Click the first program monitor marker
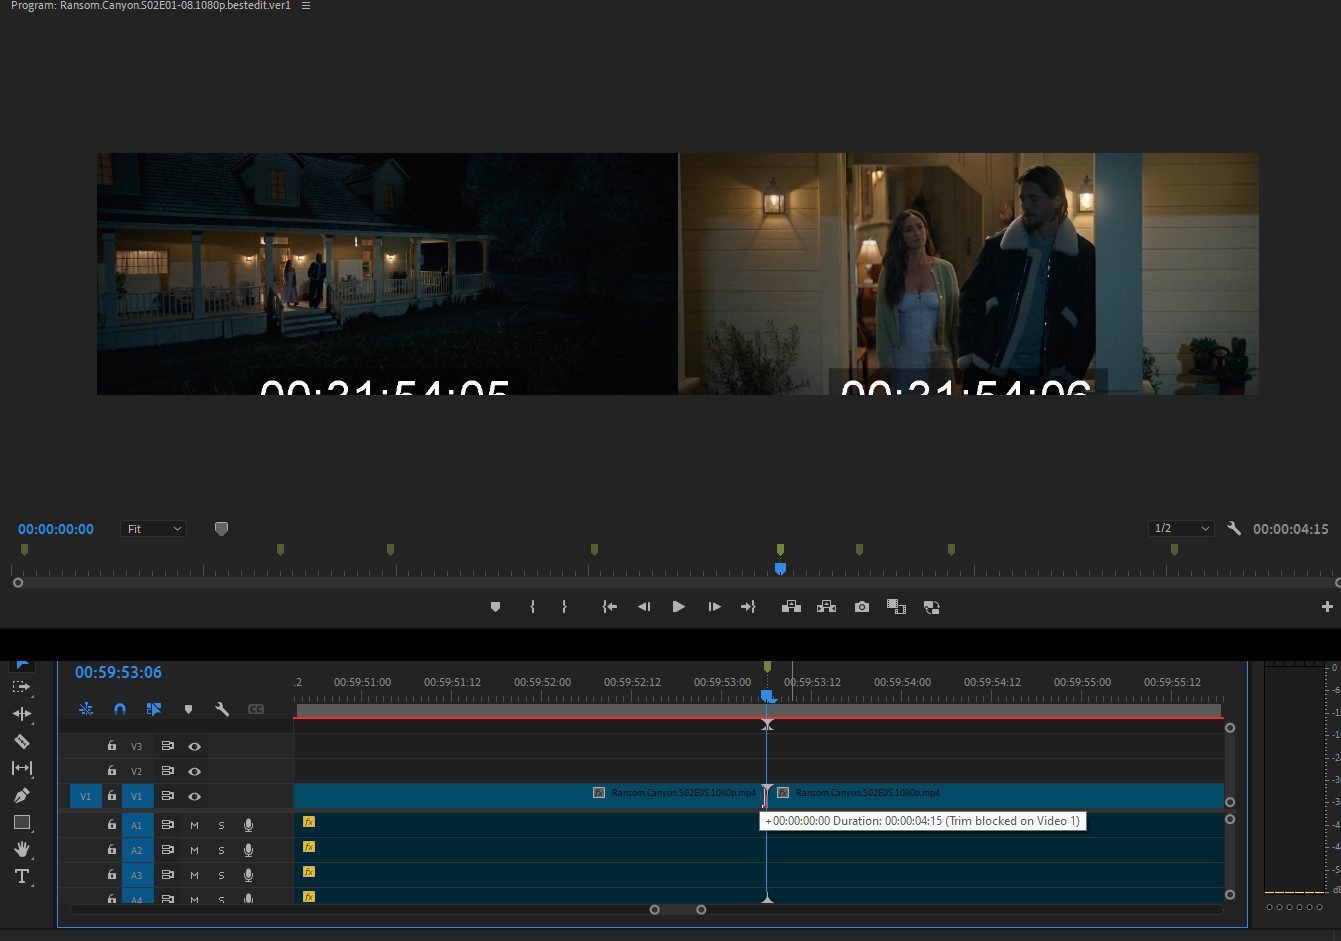The height and width of the screenshot is (941, 1341). pos(24,549)
